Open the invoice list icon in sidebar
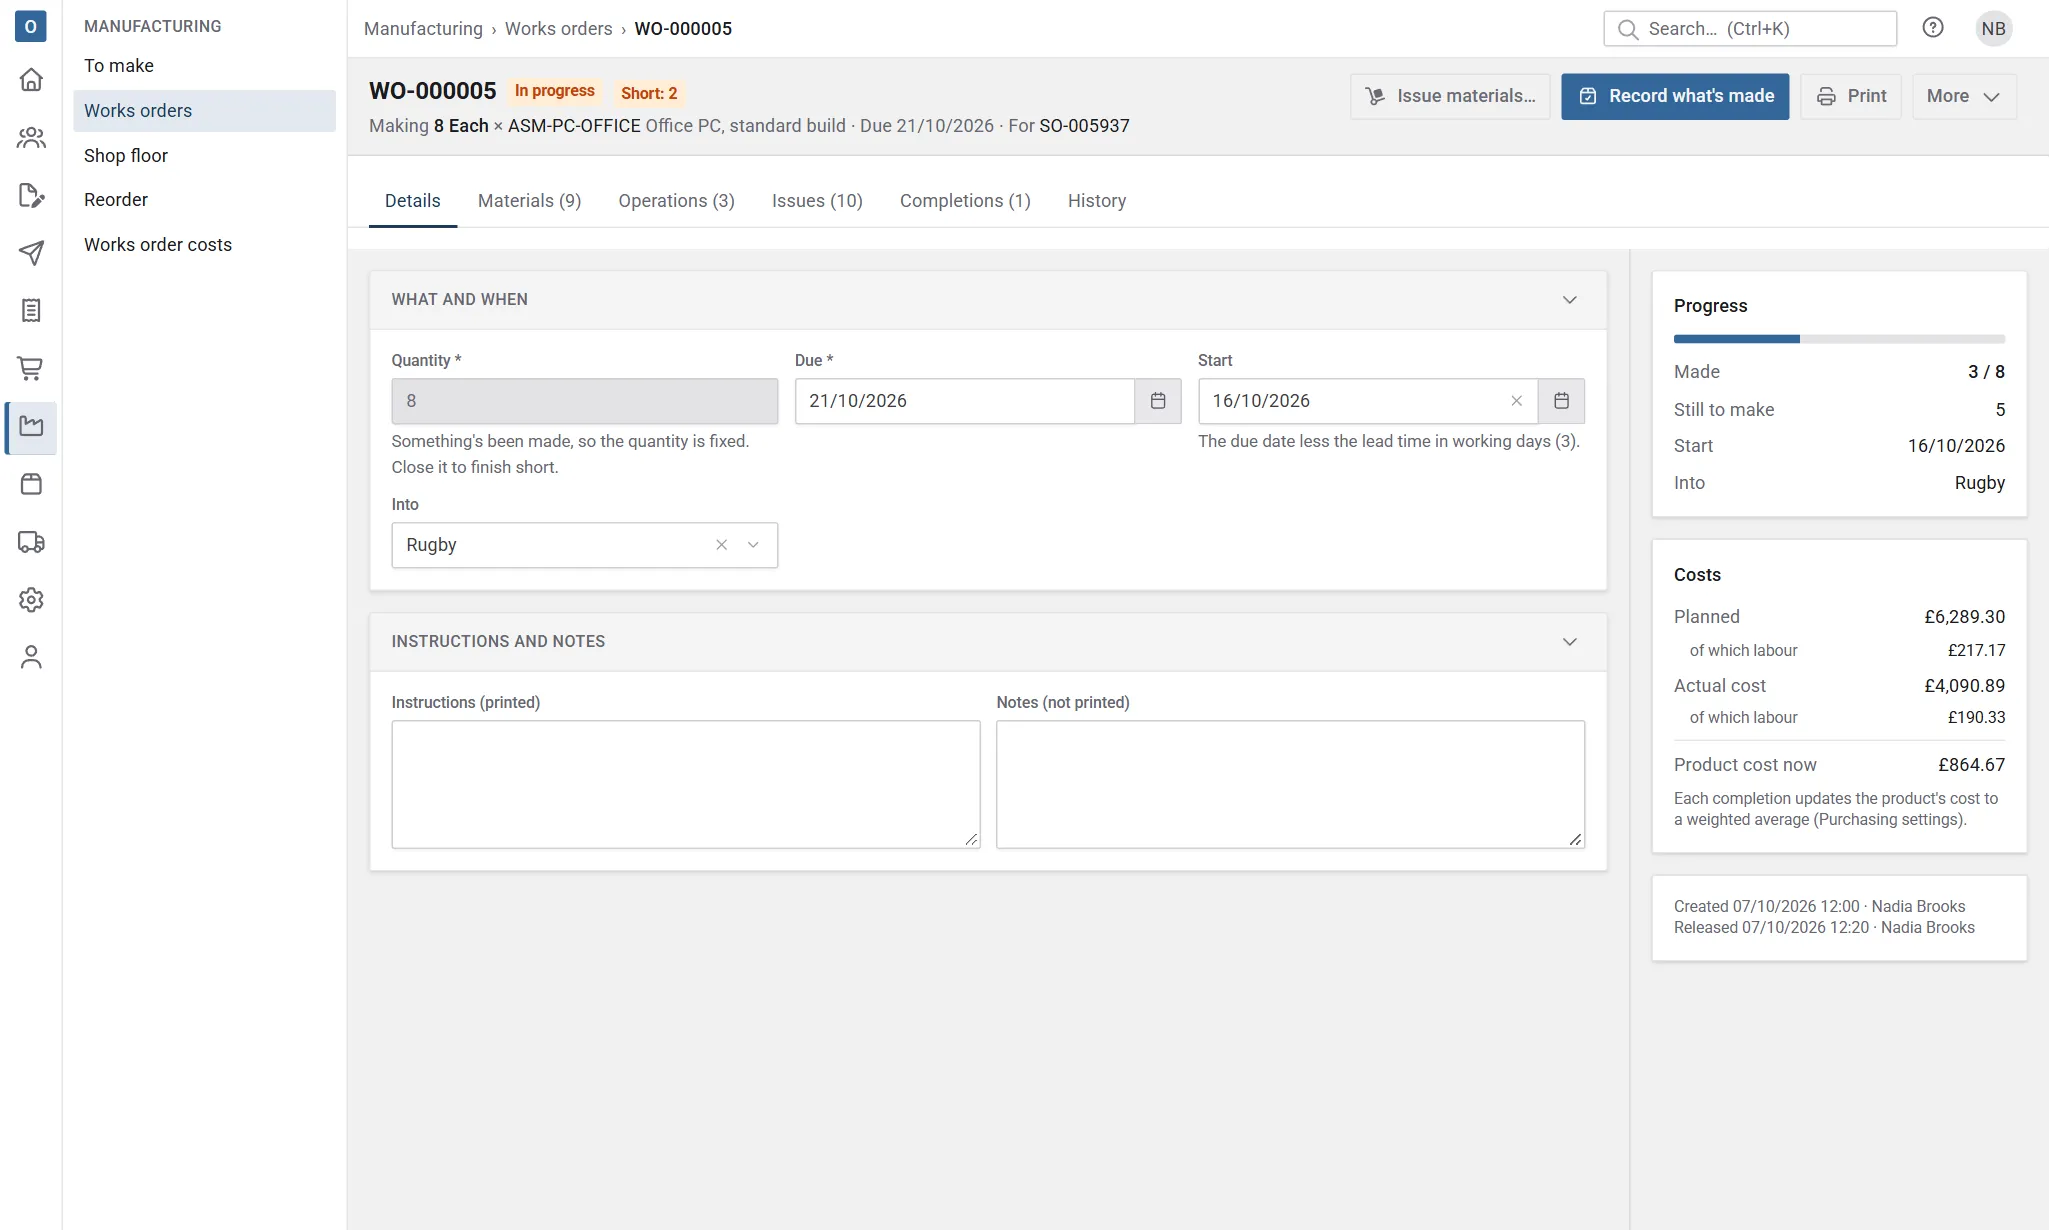Screen dimensions: 2049x1230 click(x=31, y=311)
